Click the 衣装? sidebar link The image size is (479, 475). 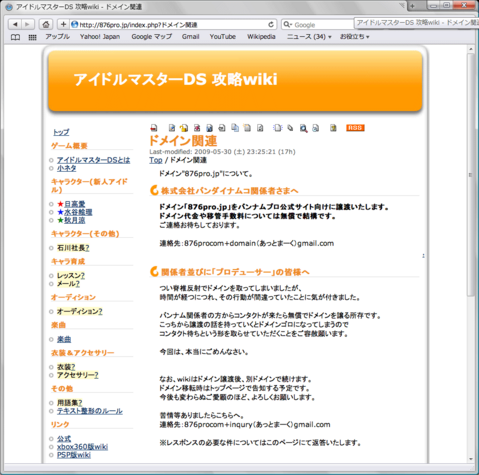66,367
